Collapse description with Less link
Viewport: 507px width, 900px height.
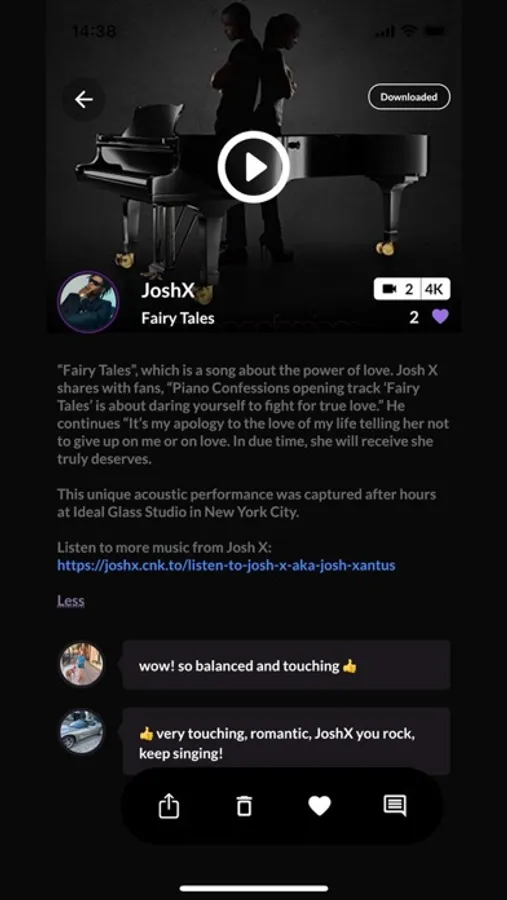(x=71, y=601)
